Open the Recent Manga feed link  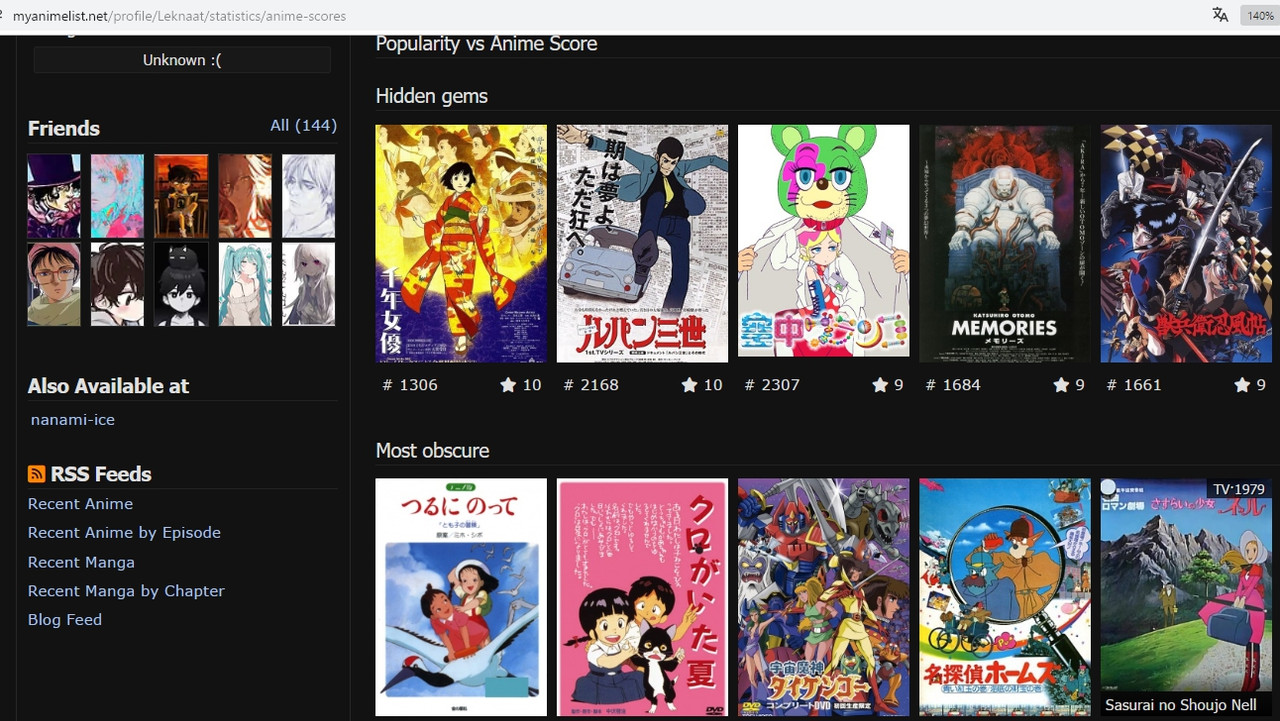coord(81,562)
